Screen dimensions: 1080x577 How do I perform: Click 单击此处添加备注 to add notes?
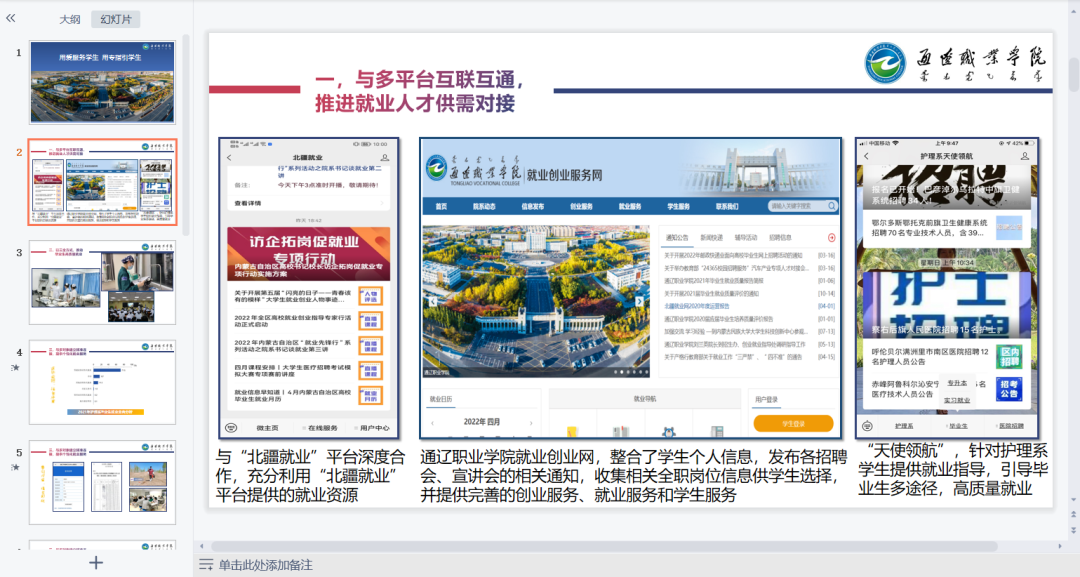tap(265, 565)
